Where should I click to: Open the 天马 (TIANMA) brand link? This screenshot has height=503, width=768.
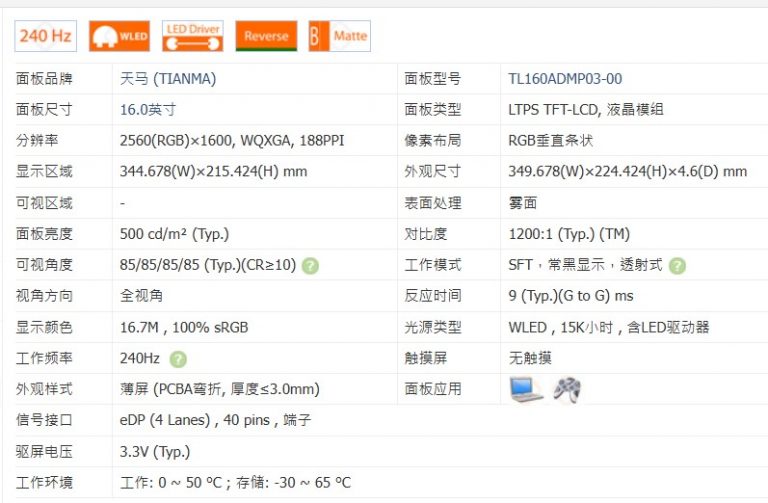coord(167,79)
